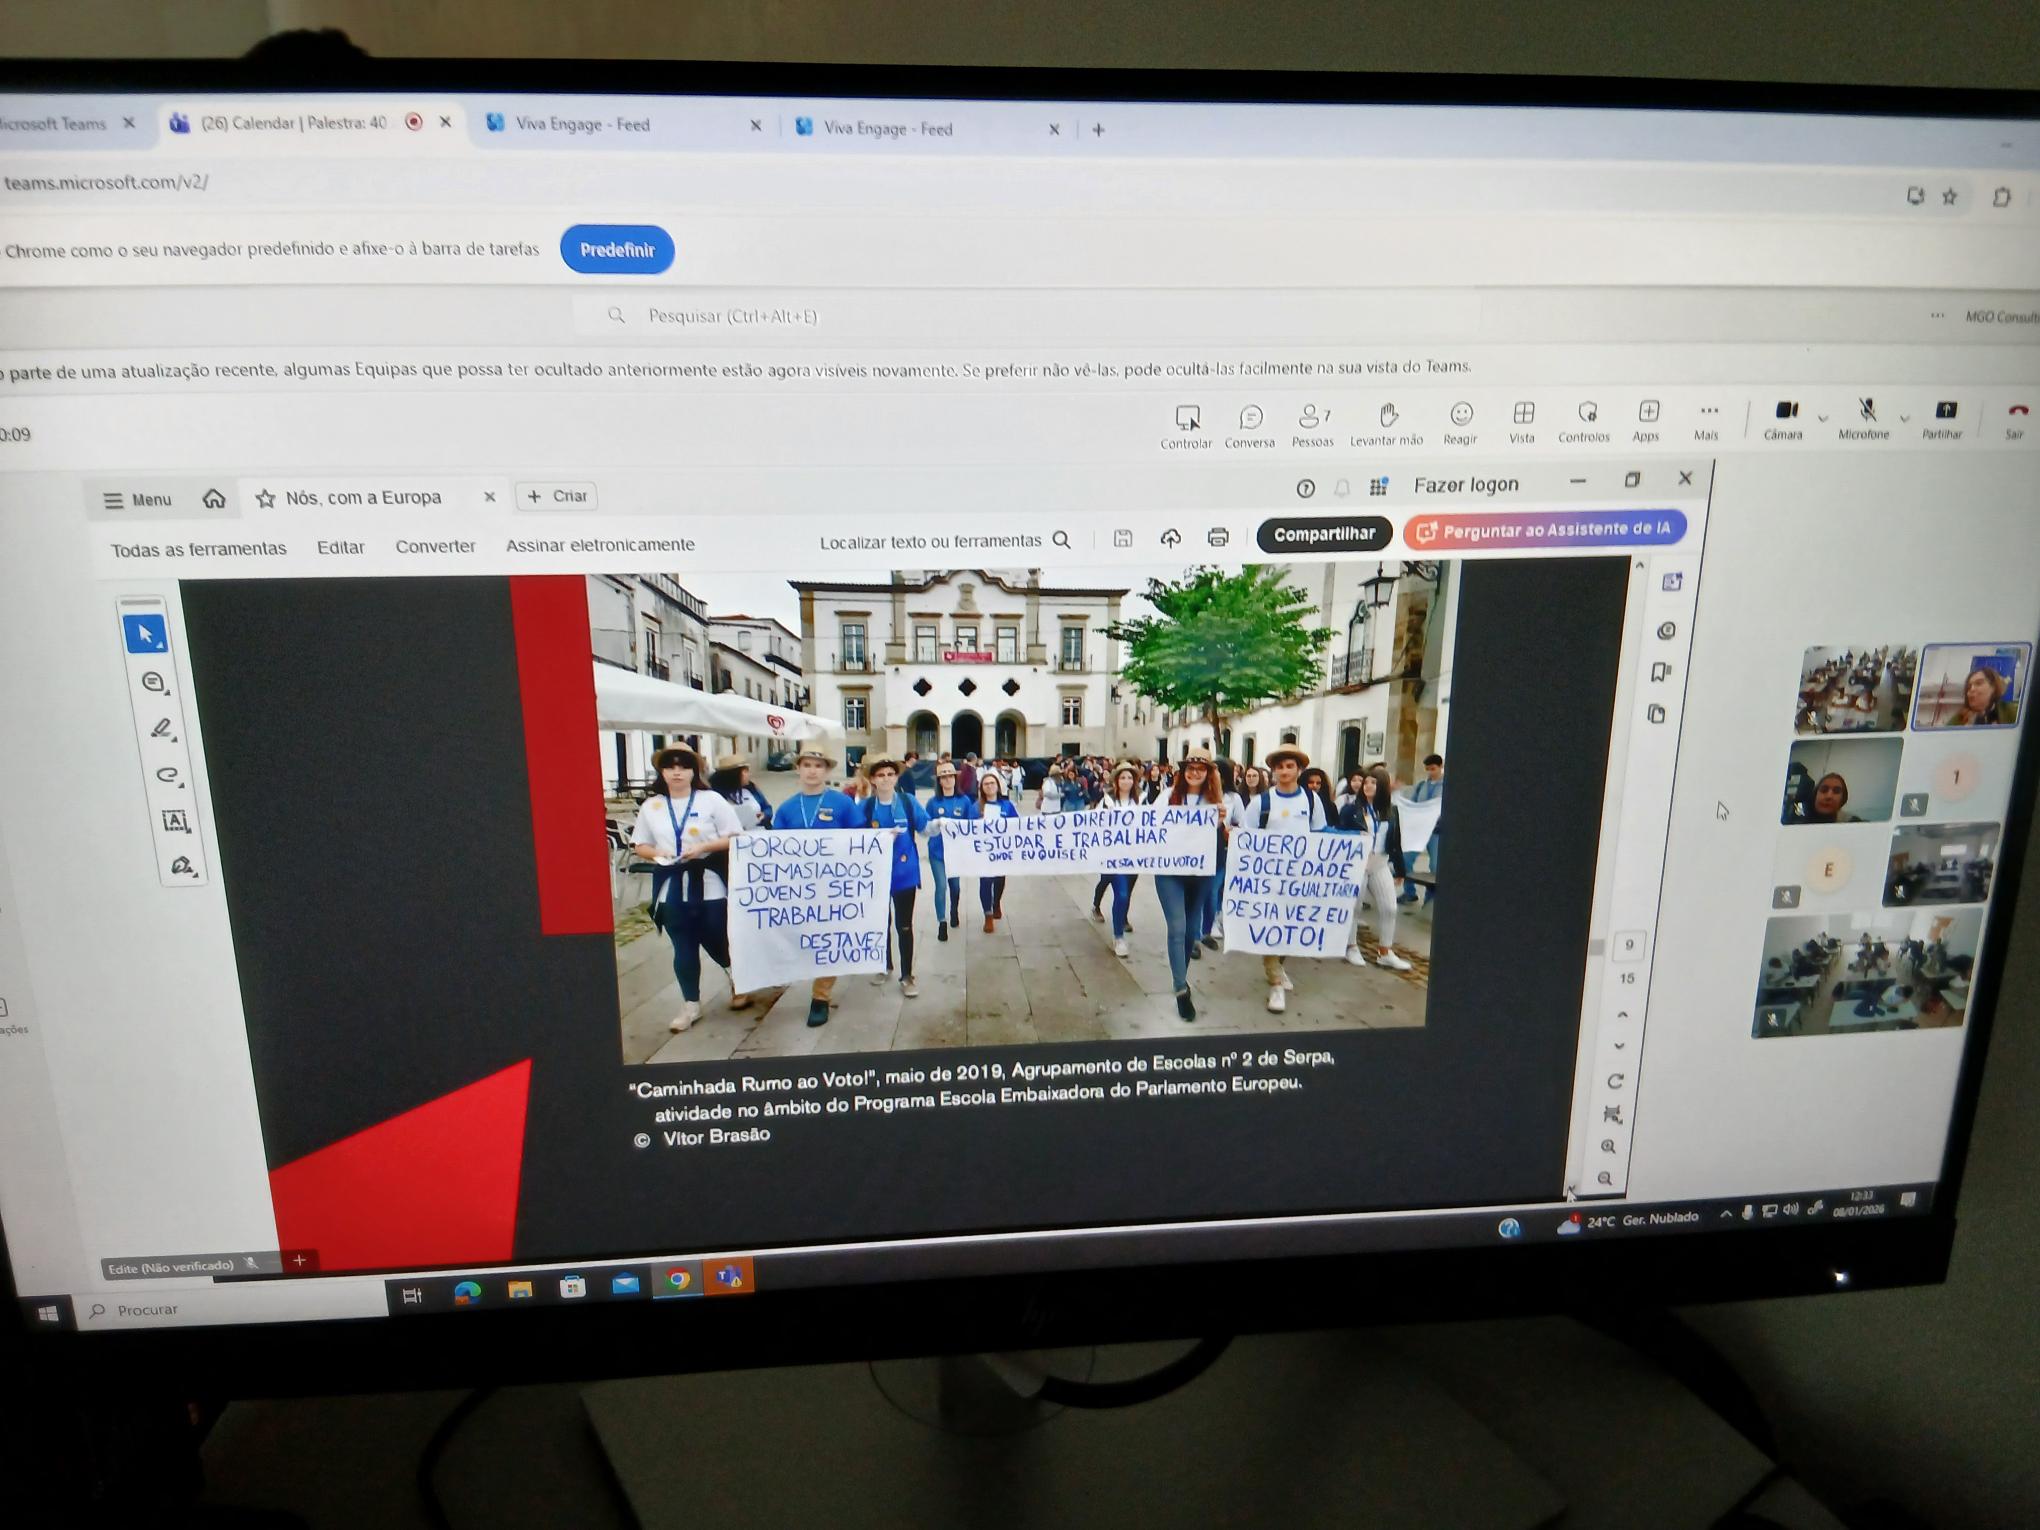
Task: Expand the Câmara options dropdown arrow
Action: pyautogui.click(x=1823, y=419)
